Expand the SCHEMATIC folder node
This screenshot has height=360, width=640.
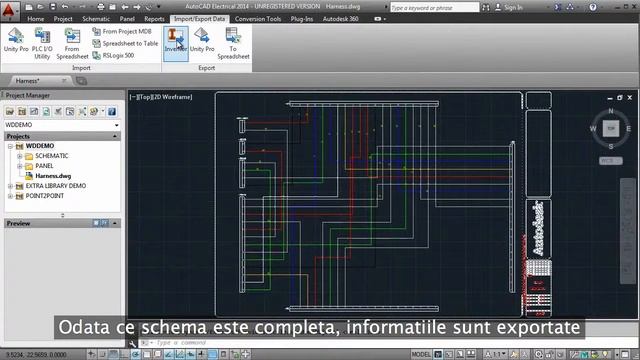[20, 156]
